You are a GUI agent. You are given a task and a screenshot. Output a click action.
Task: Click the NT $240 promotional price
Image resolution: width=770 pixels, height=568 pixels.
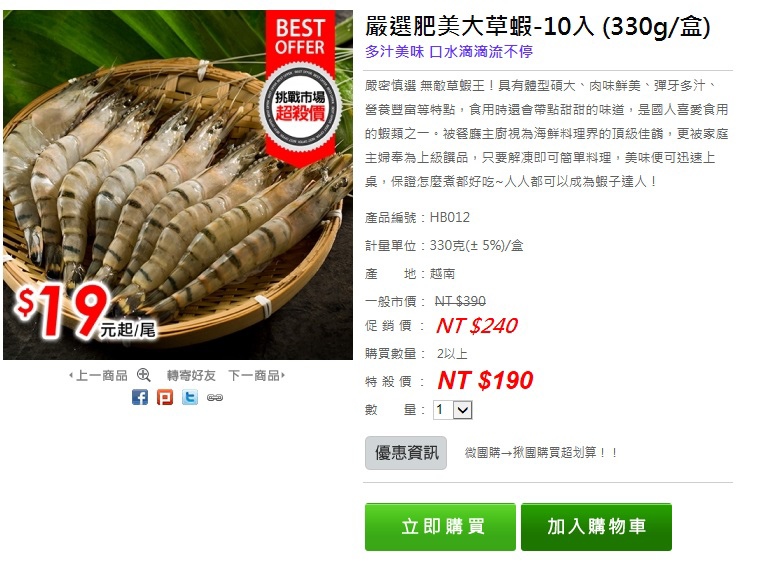tap(477, 325)
